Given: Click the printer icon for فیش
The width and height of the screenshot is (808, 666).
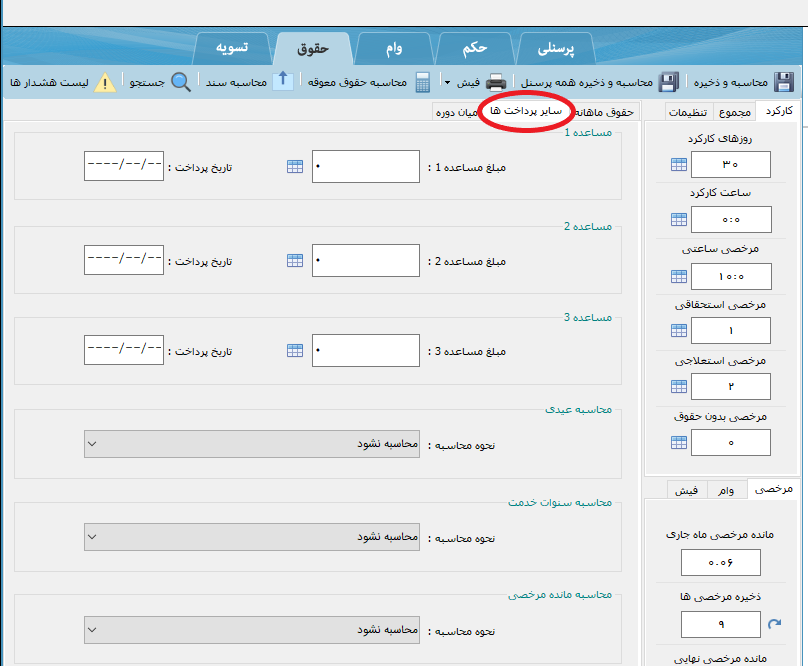Looking at the screenshot, I should 496,82.
